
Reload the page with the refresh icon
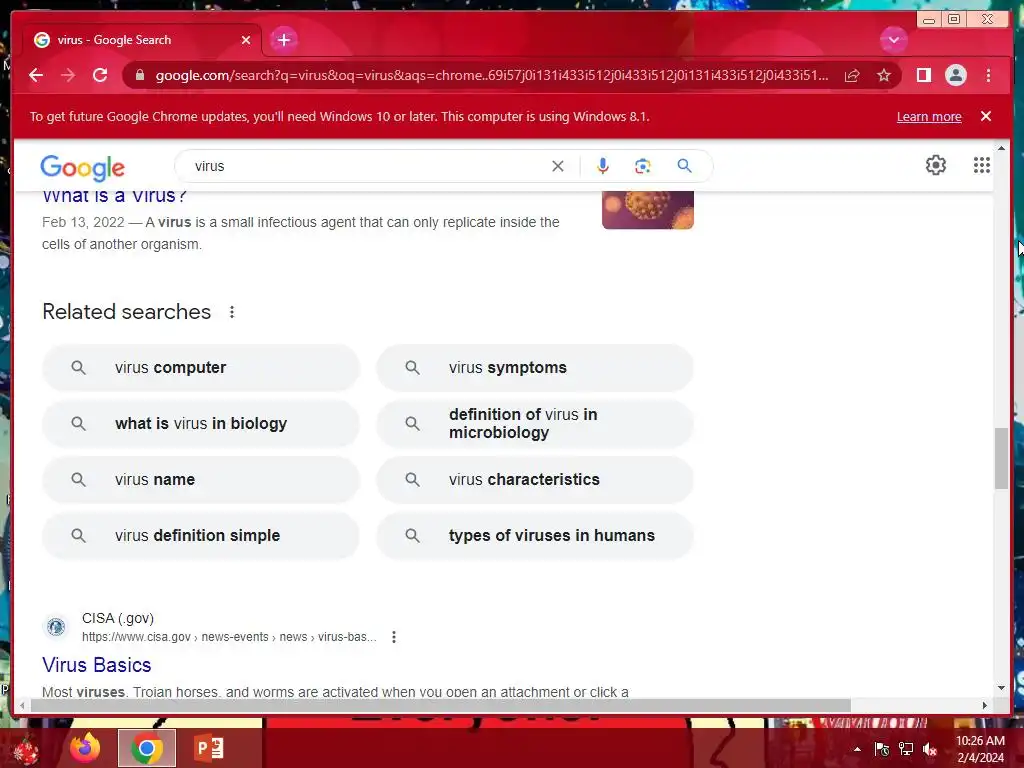point(100,75)
